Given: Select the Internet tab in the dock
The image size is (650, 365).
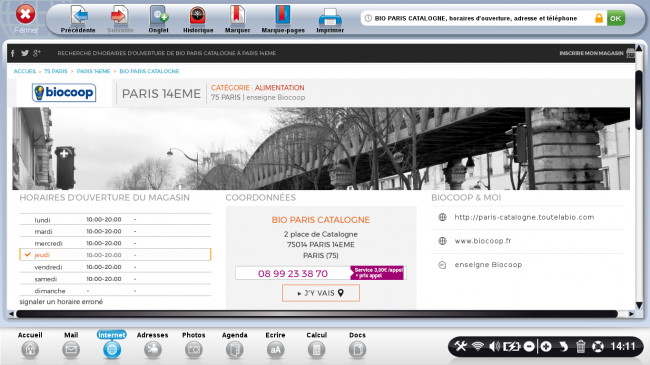Looking at the screenshot, I should click(112, 345).
